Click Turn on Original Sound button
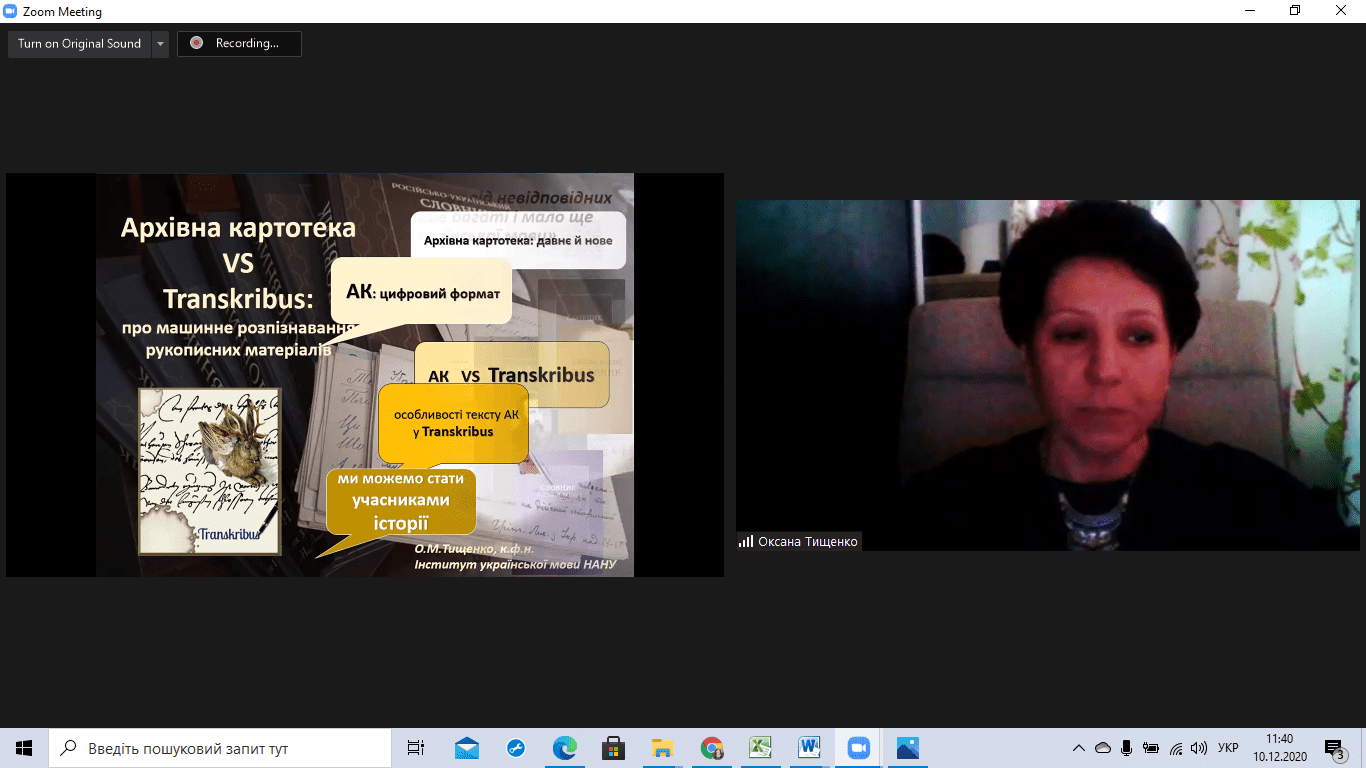This screenshot has width=1366, height=768. [79, 44]
